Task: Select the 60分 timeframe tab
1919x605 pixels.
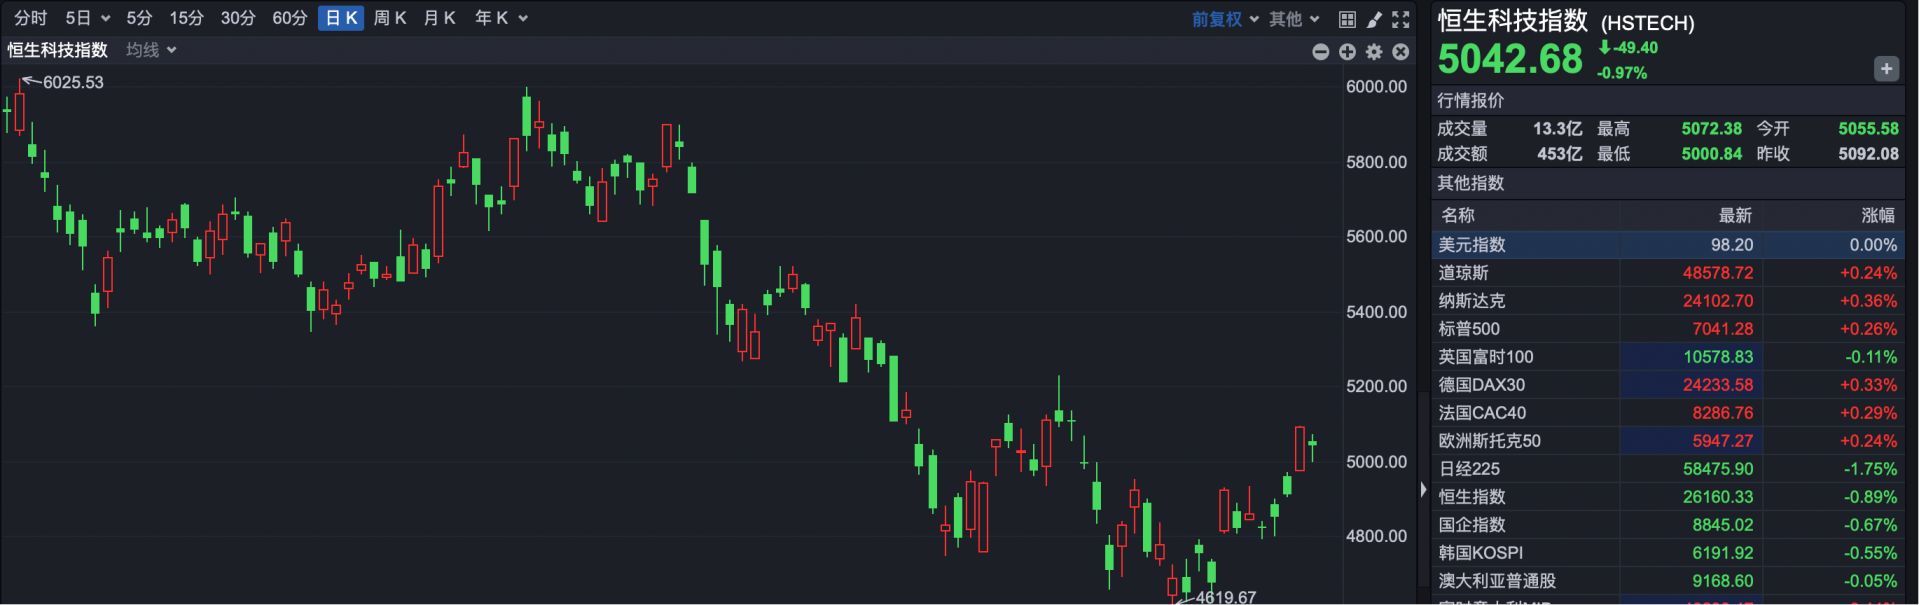Action: pyautogui.click(x=289, y=18)
